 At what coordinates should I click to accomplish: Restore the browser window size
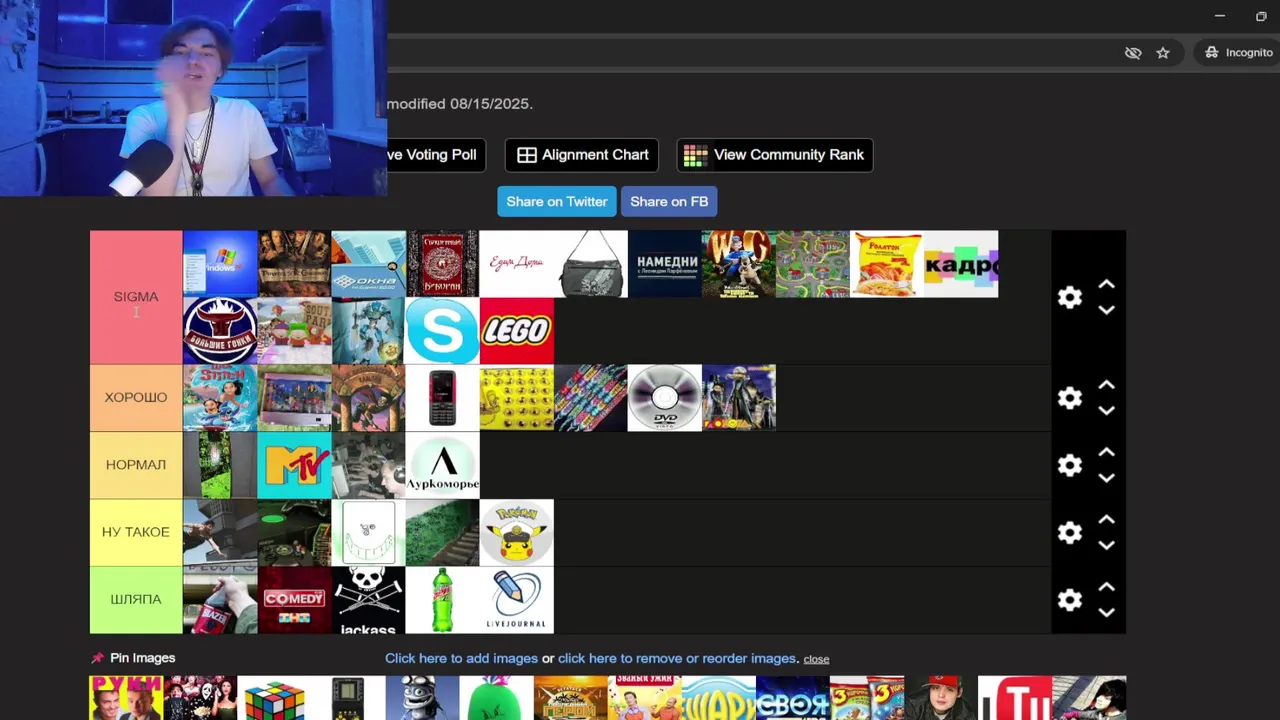coord(1261,16)
